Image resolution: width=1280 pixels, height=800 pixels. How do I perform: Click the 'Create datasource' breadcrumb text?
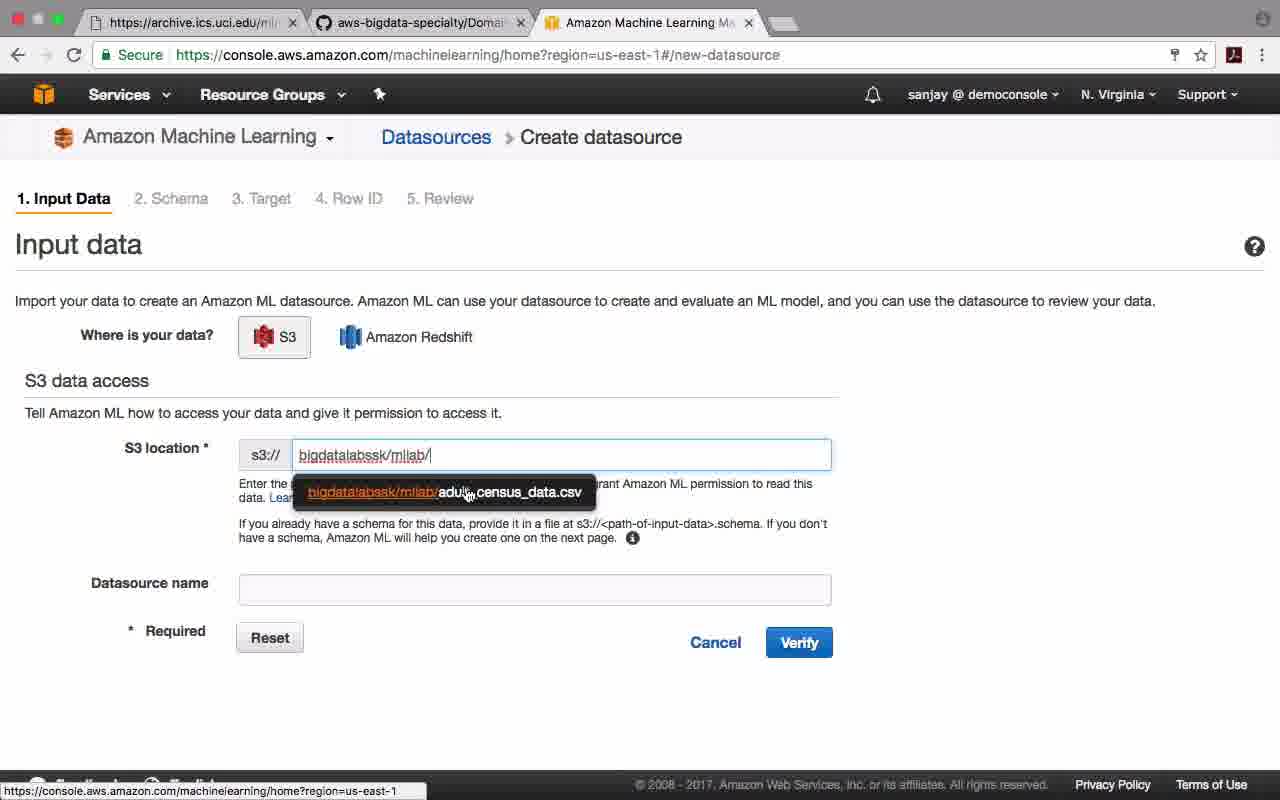601,137
